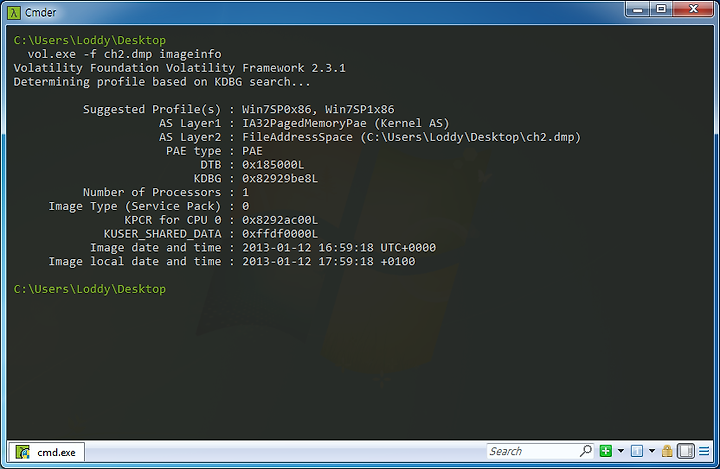Minimize the Cmder window
720x469 pixels.
pyautogui.click(x=637, y=9)
